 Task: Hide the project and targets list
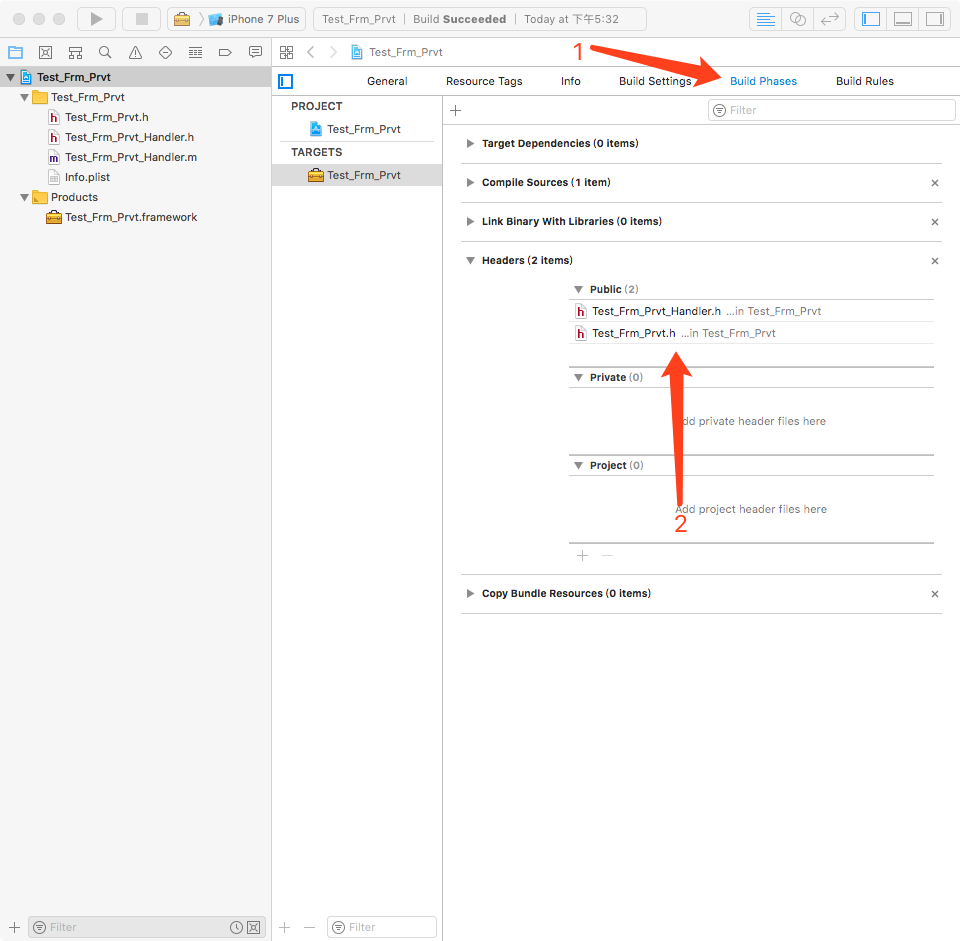285,81
